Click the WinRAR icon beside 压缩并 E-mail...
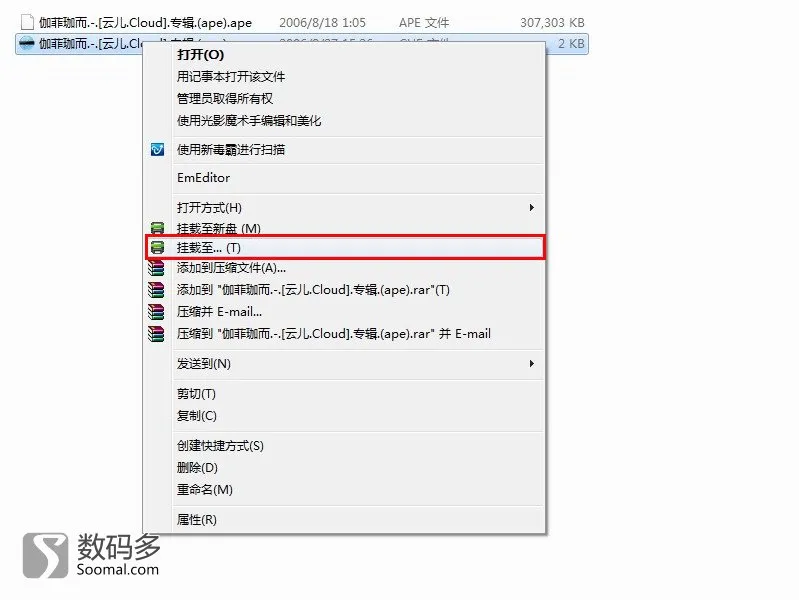 click(x=156, y=311)
